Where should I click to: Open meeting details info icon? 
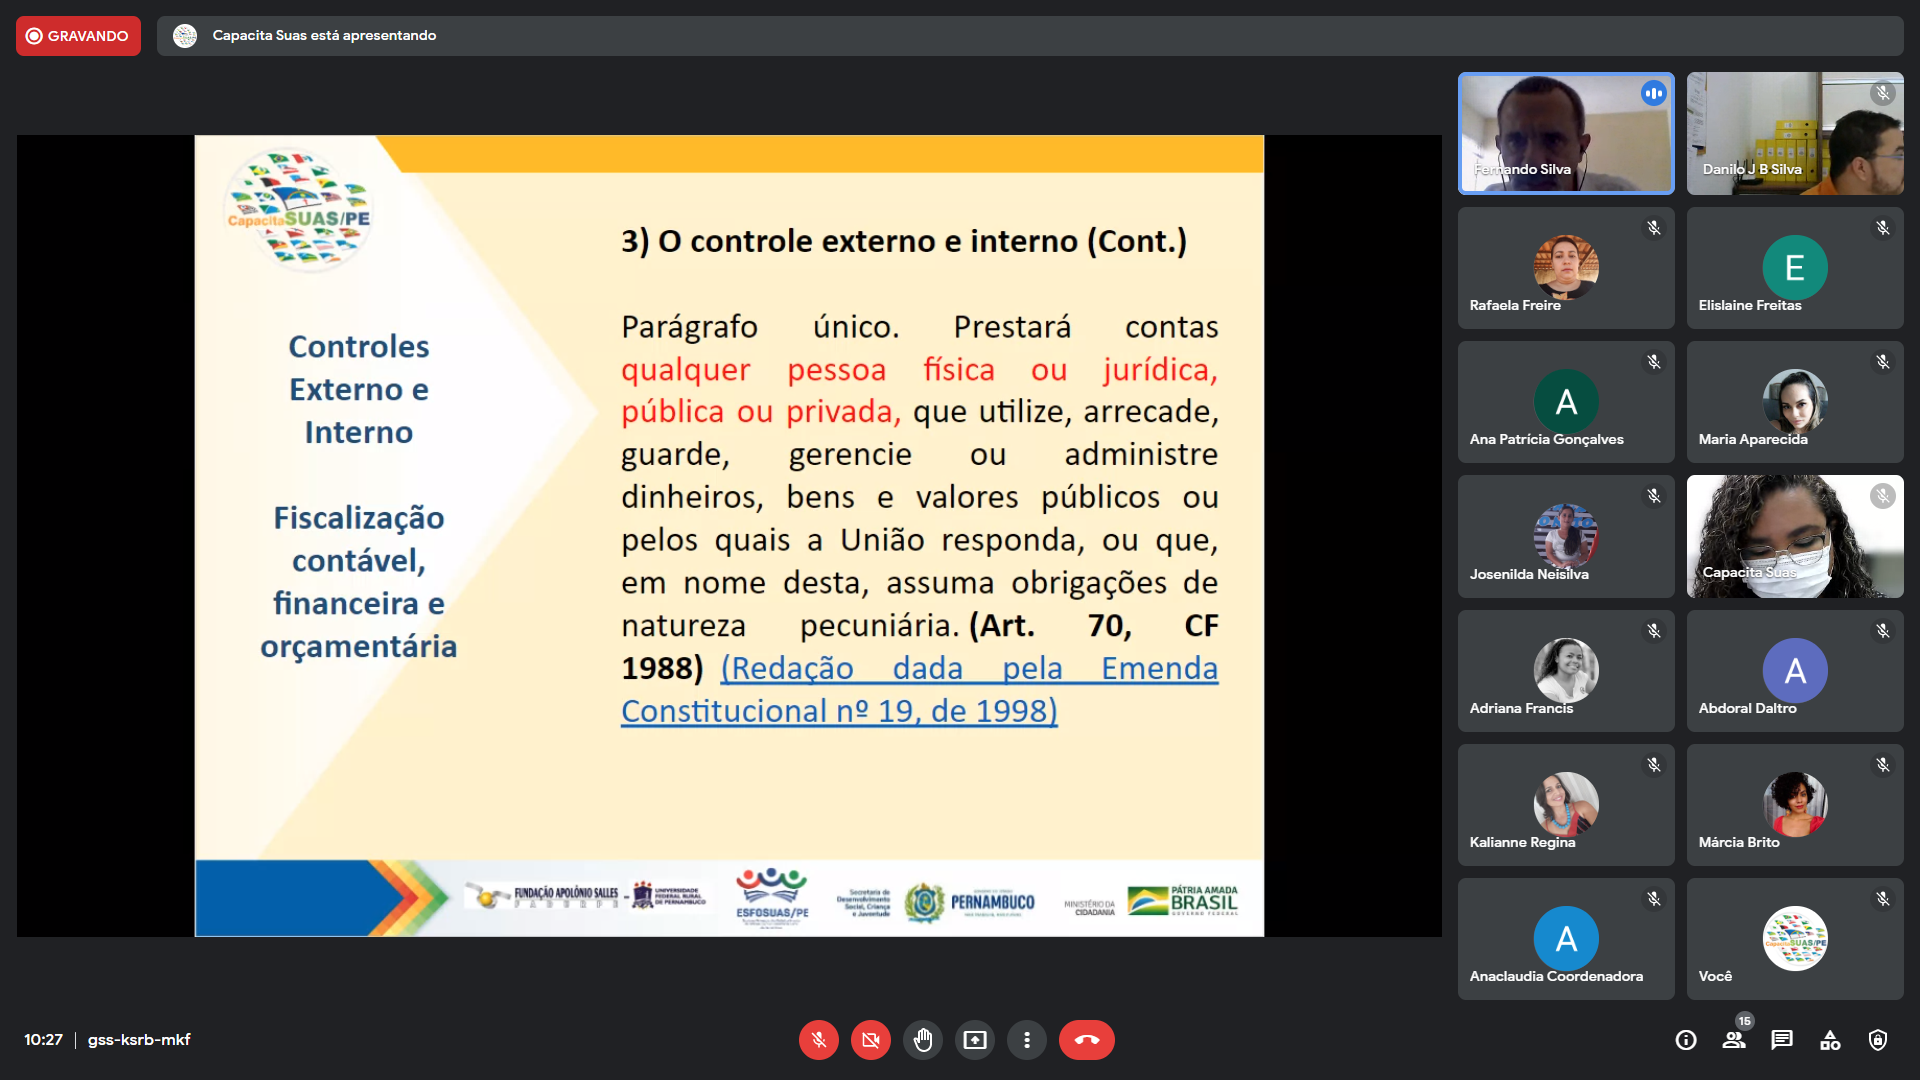(1686, 1040)
